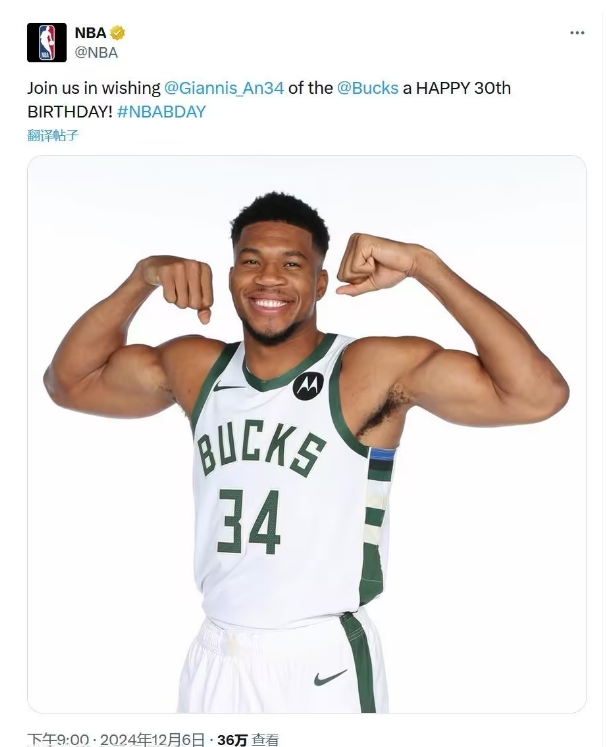Image resolution: width=607 pixels, height=747 pixels.
Task: Open the 下午9:00 post timestamp
Action: 58,740
